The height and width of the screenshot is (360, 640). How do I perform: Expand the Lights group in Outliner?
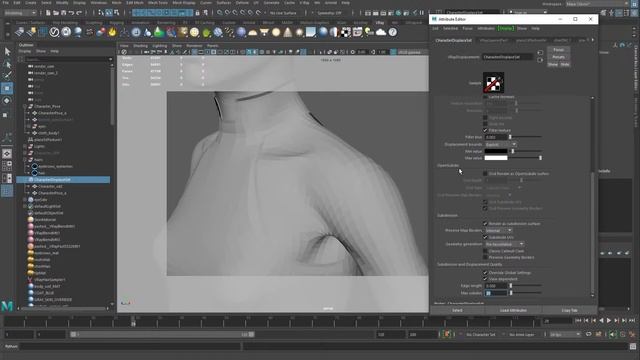[25, 147]
